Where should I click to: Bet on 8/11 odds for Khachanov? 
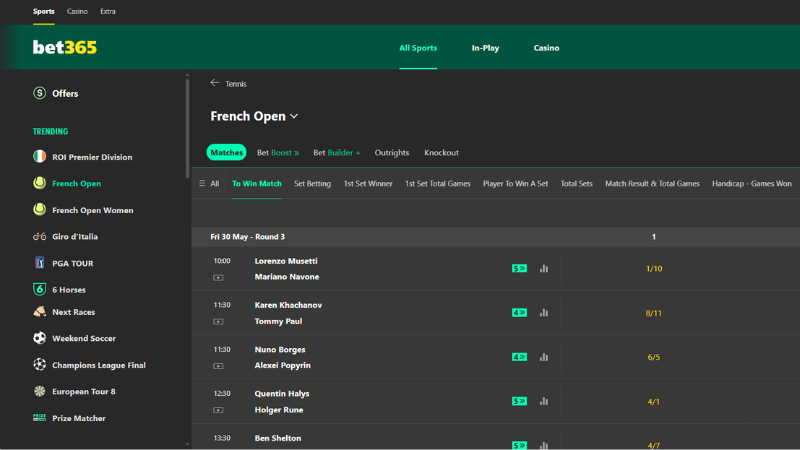[x=654, y=313]
